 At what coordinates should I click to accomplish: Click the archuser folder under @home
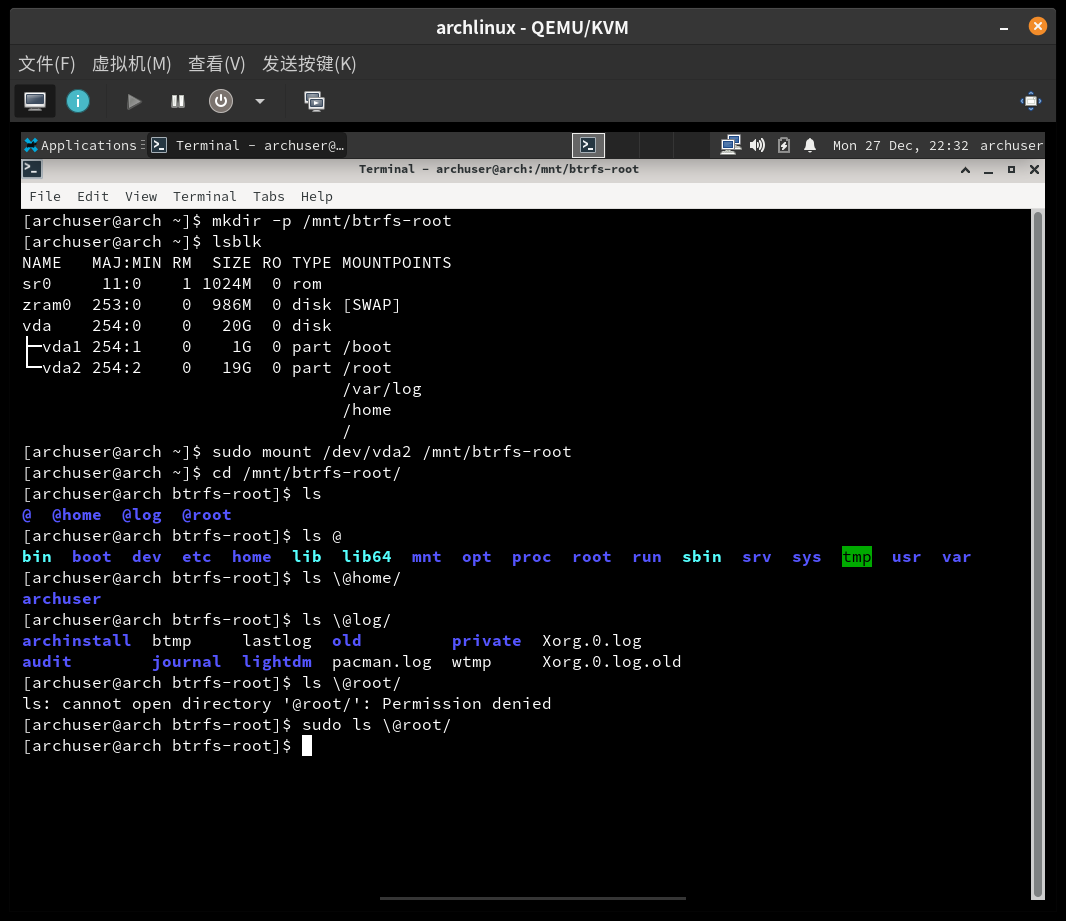61,599
